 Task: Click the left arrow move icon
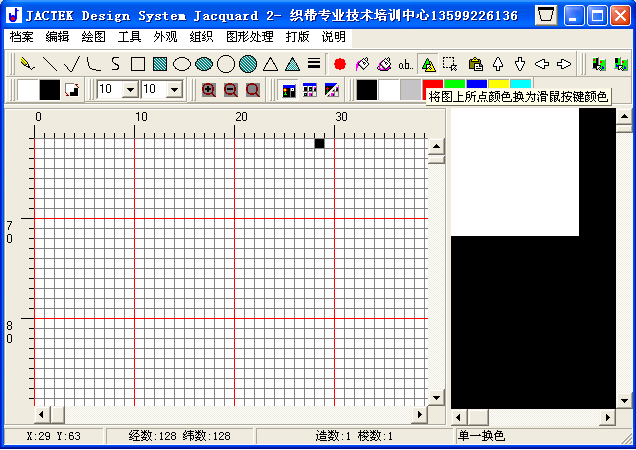point(541,64)
